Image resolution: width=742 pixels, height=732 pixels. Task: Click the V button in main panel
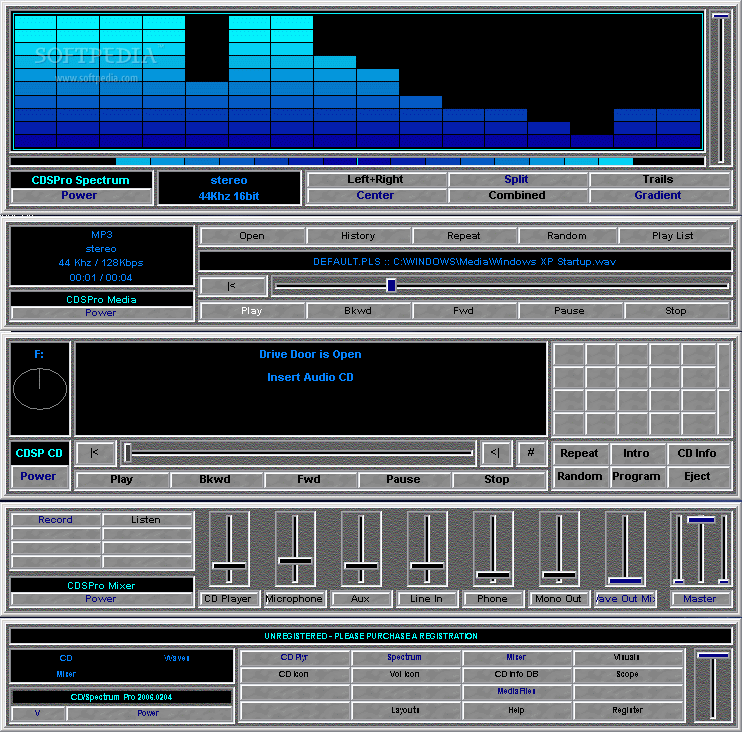pos(38,713)
